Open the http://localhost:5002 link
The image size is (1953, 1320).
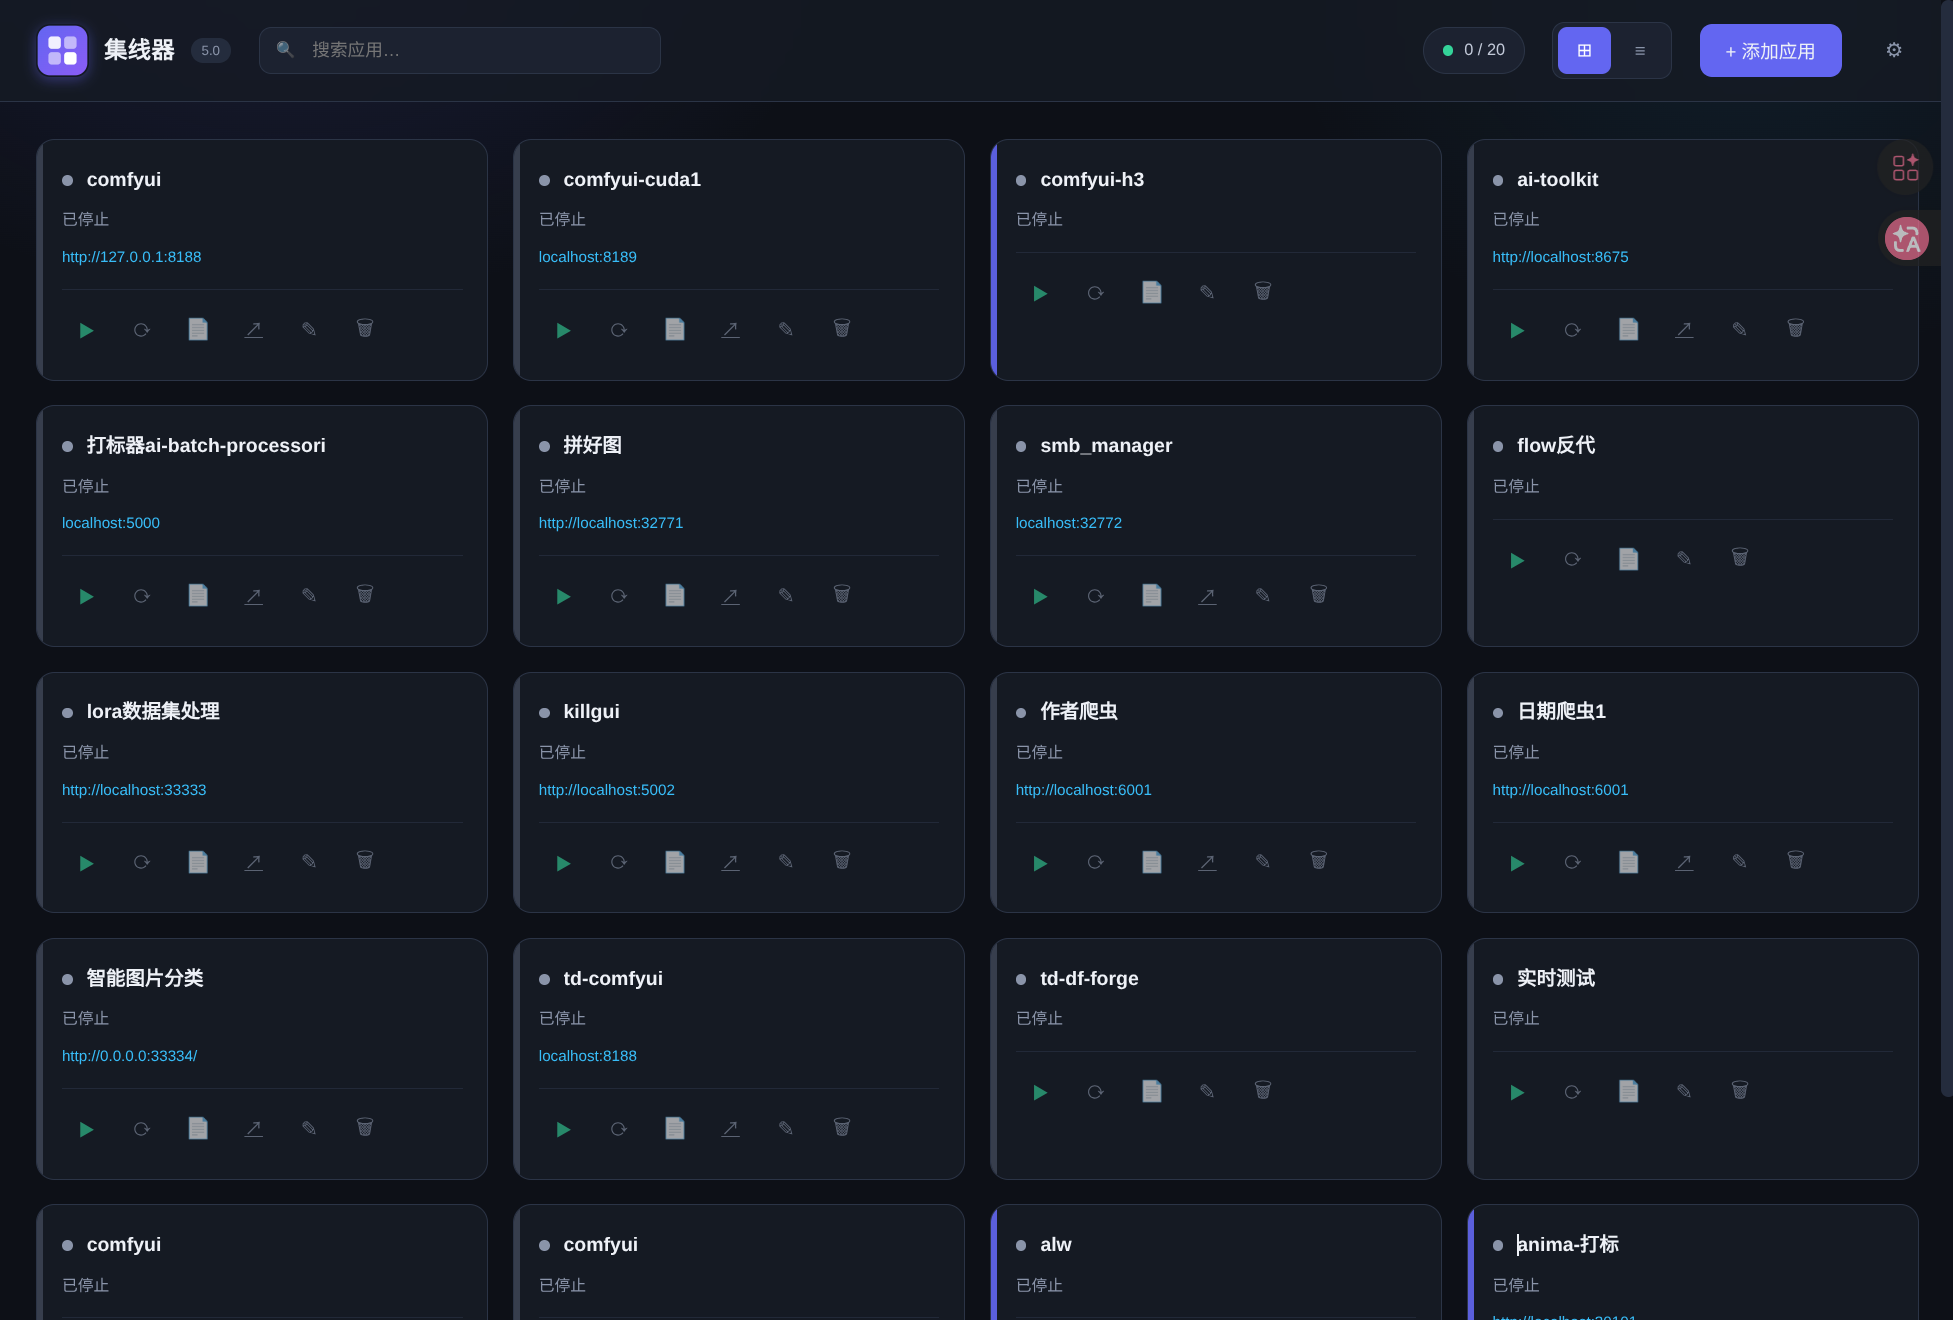pyautogui.click(x=606, y=790)
